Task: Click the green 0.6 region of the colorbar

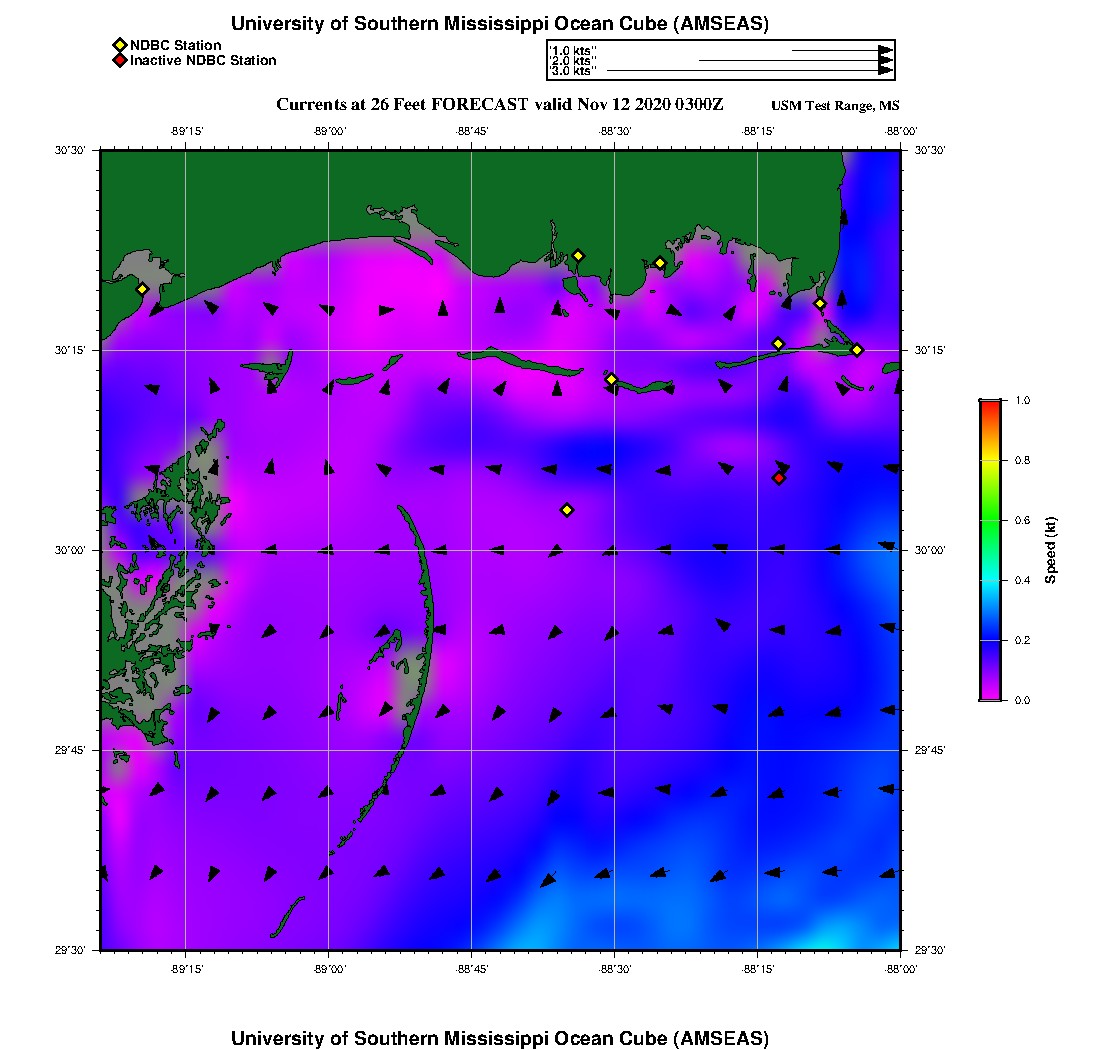Action: coord(991,520)
